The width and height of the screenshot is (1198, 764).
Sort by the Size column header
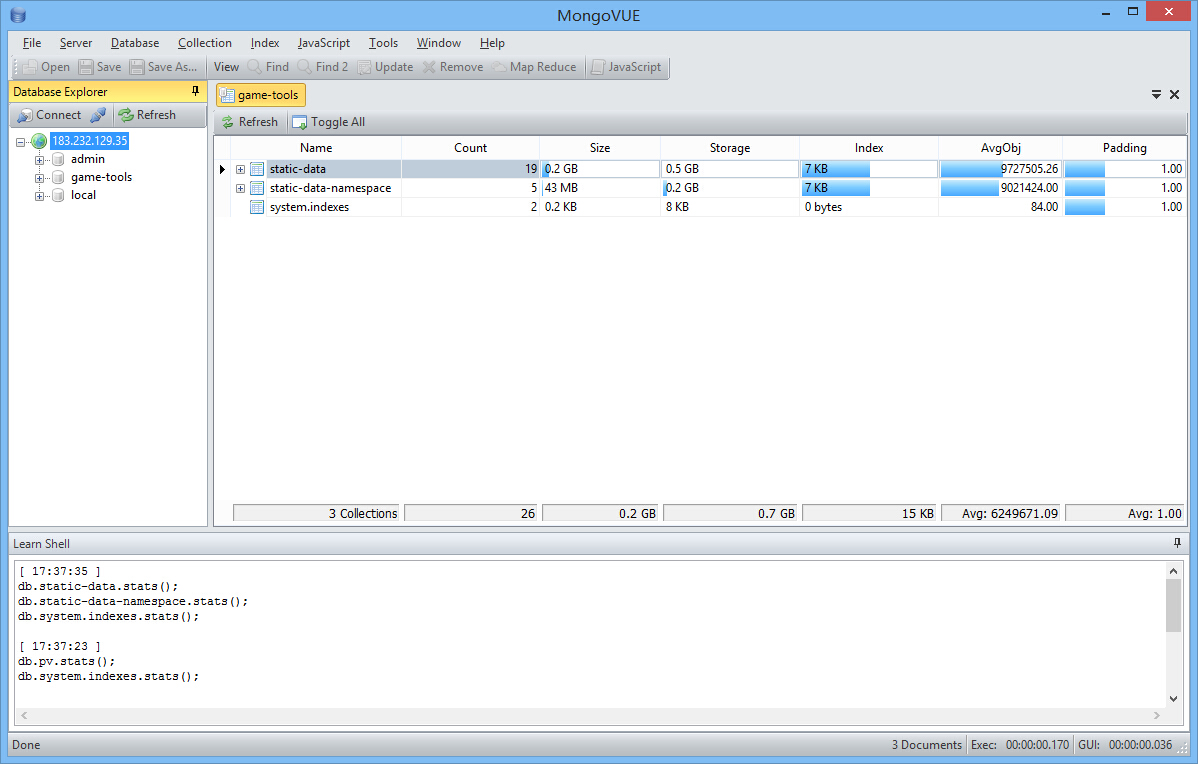pyautogui.click(x=600, y=147)
